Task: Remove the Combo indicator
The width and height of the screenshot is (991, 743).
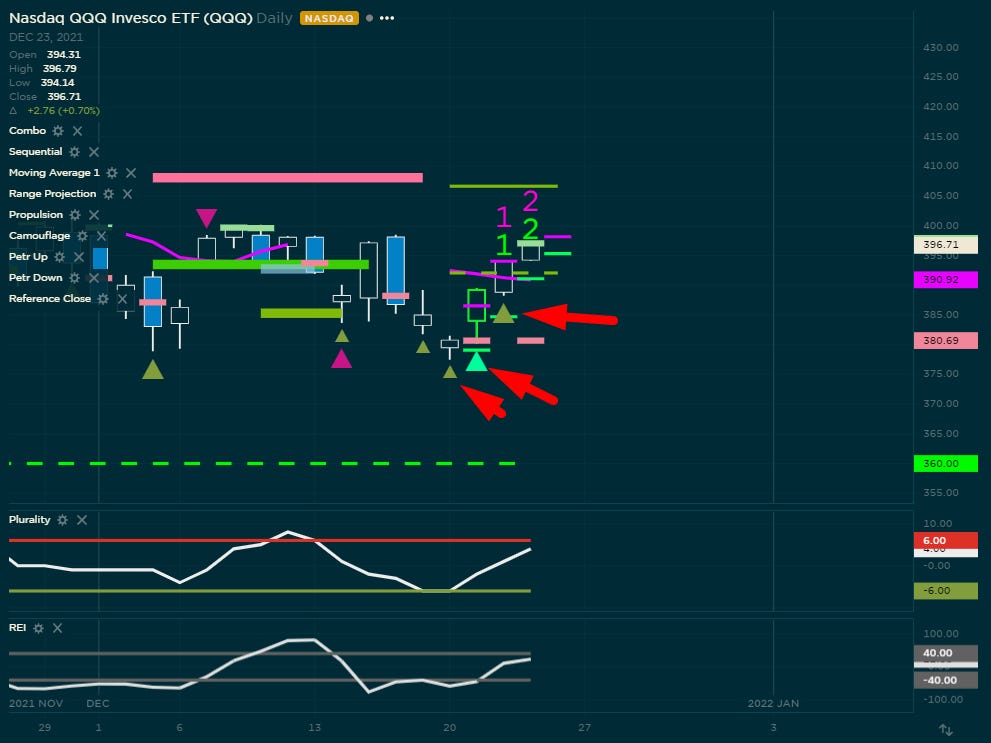Action: click(77, 131)
